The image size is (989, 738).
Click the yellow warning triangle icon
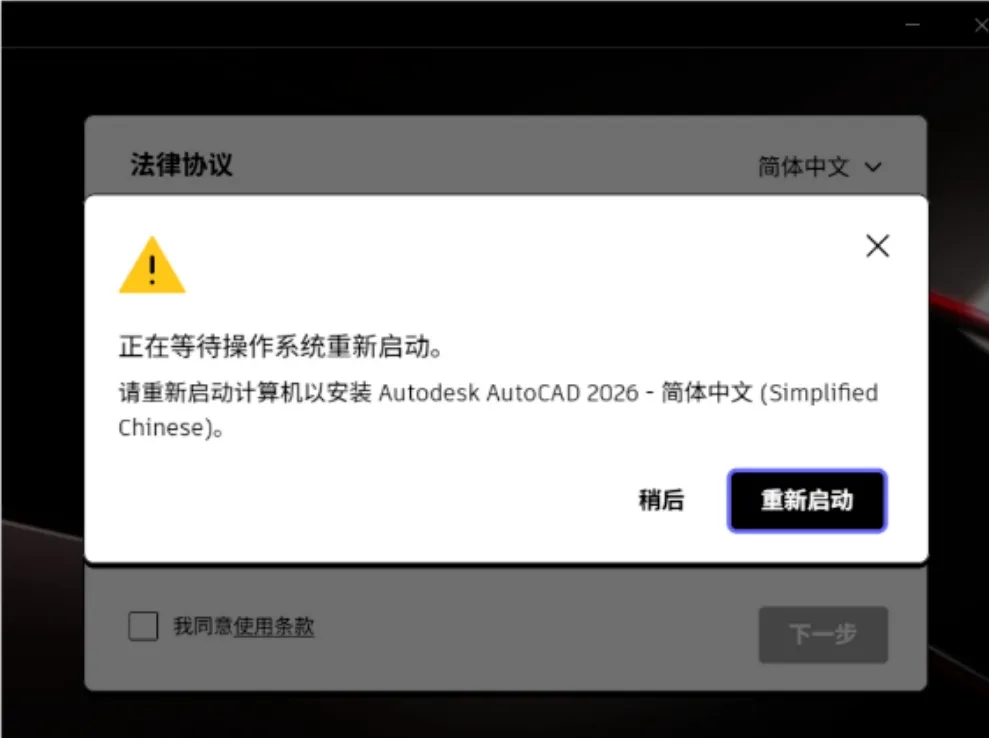(152, 266)
